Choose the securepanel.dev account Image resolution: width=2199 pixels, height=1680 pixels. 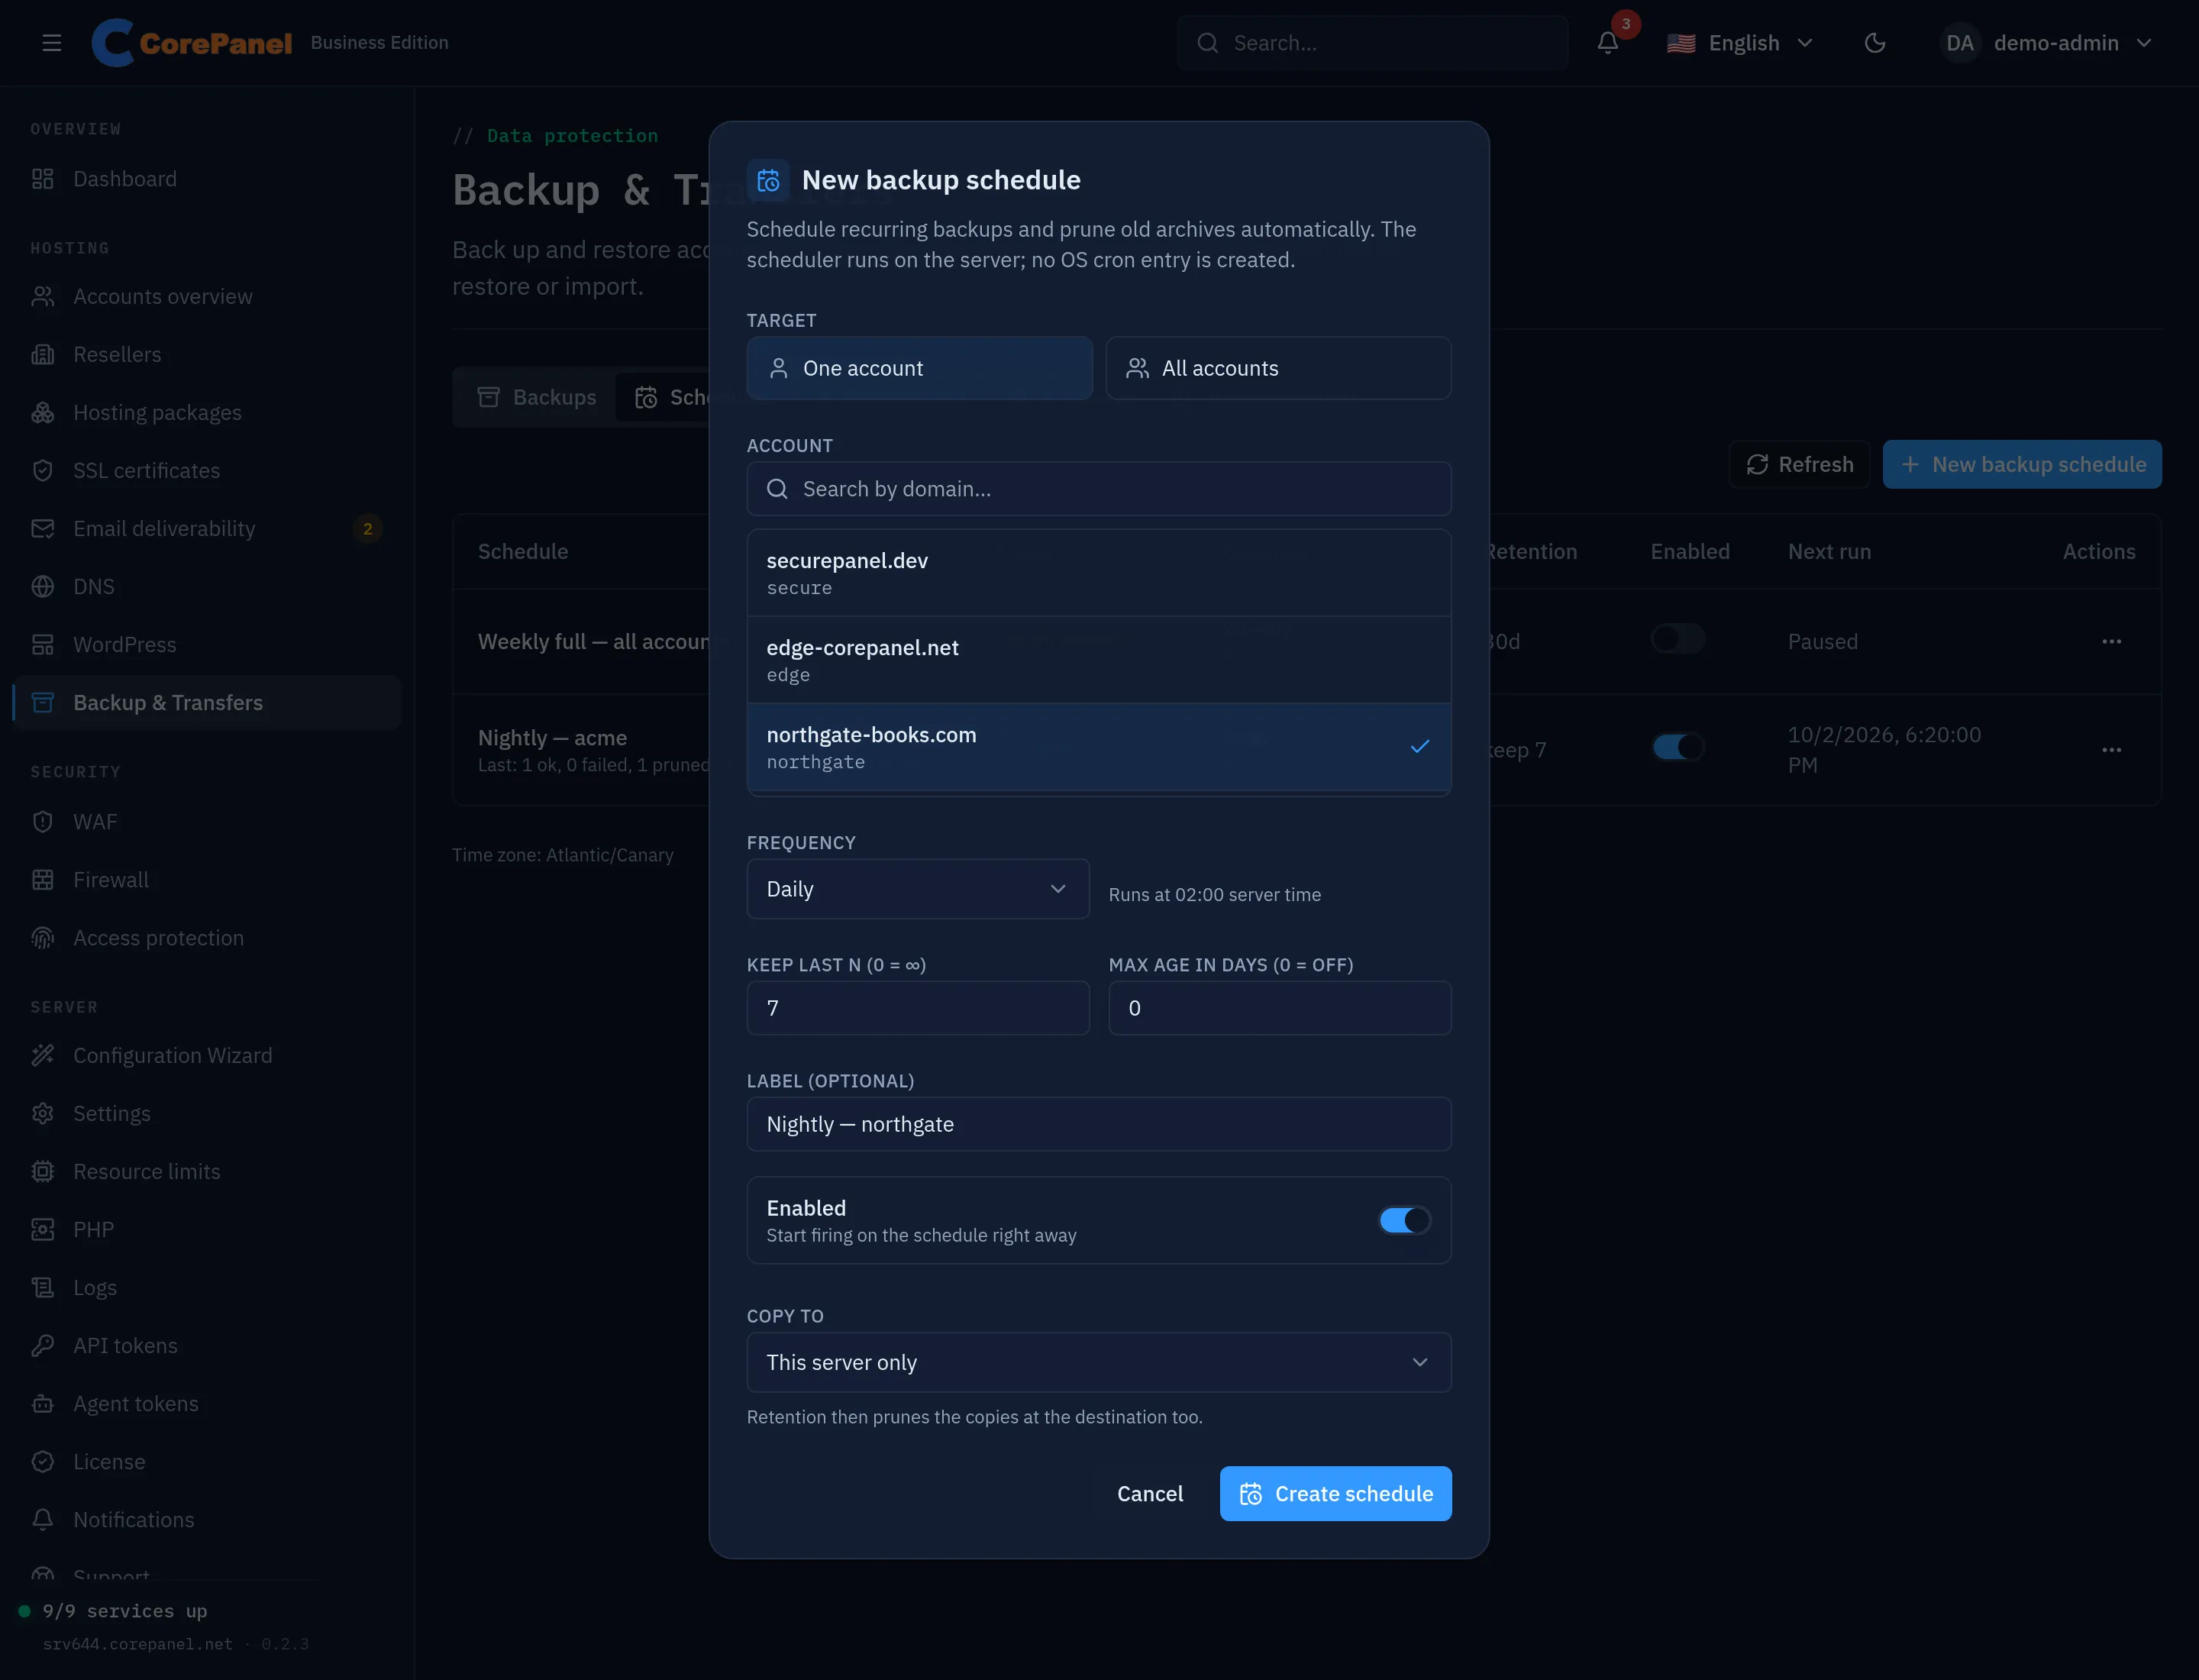[1099, 573]
